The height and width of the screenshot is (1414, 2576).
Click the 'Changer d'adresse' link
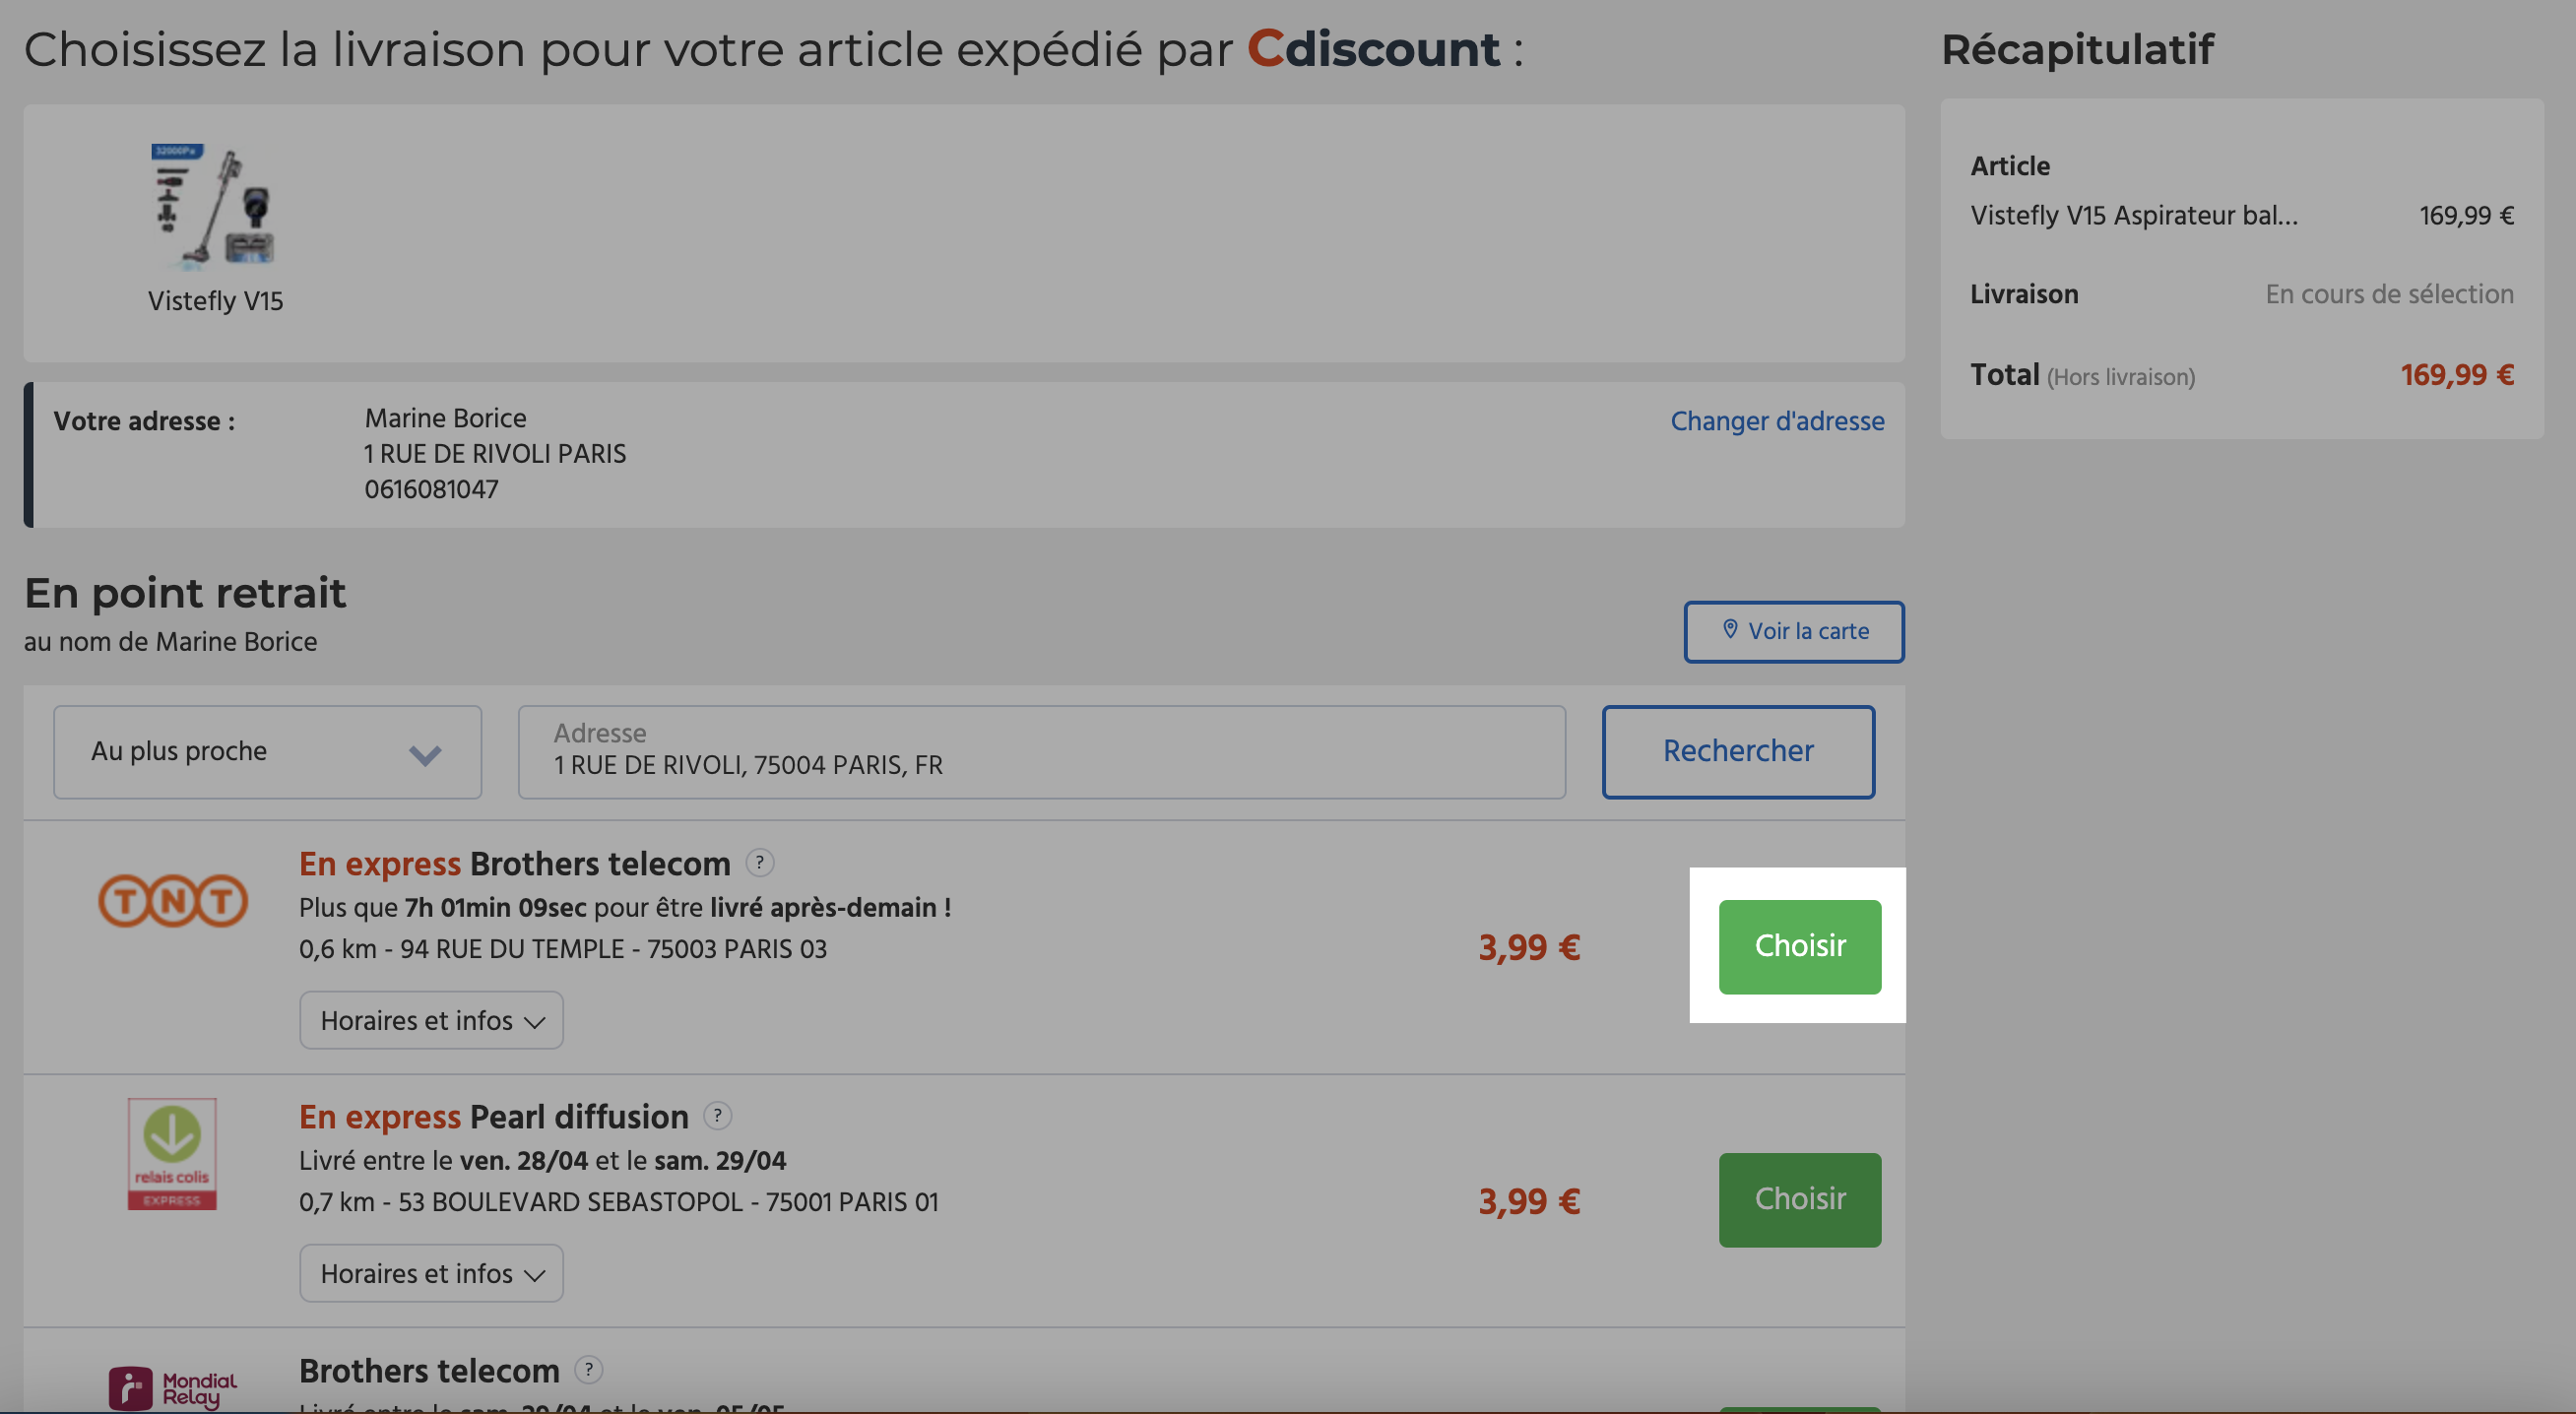[1776, 421]
